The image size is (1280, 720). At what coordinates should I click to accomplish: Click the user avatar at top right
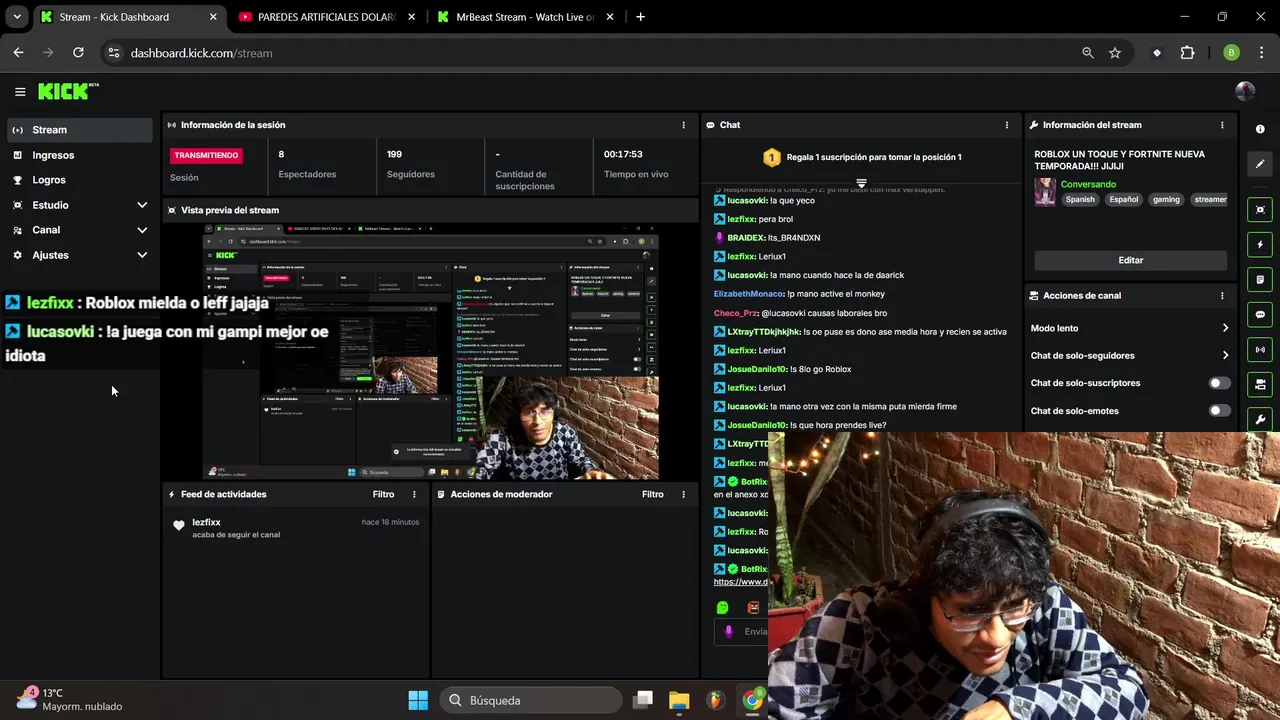click(x=1245, y=91)
